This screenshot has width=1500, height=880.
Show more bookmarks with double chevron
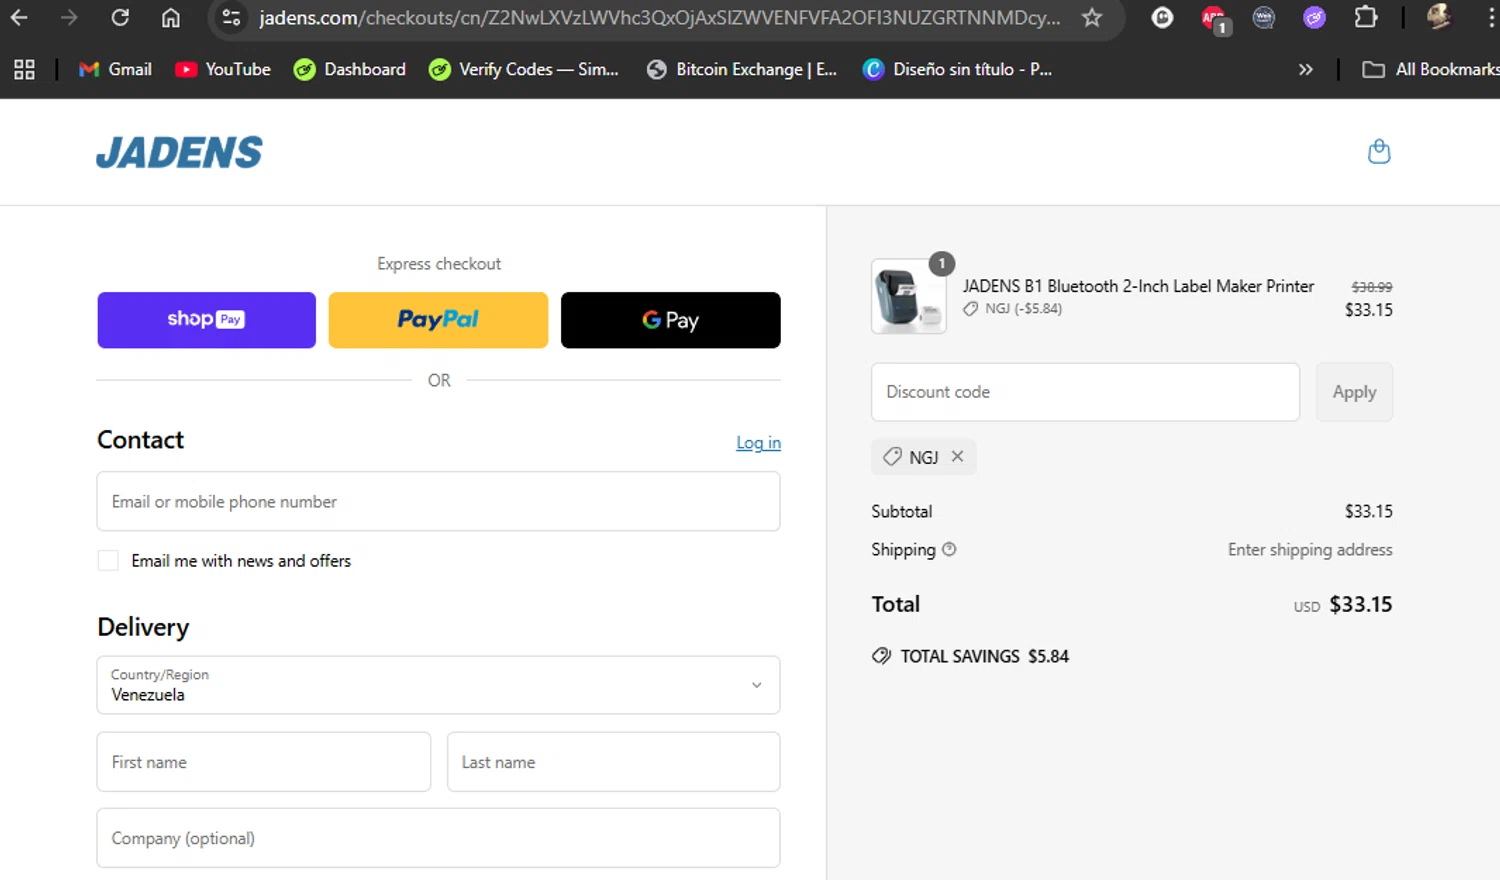(1305, 69)
